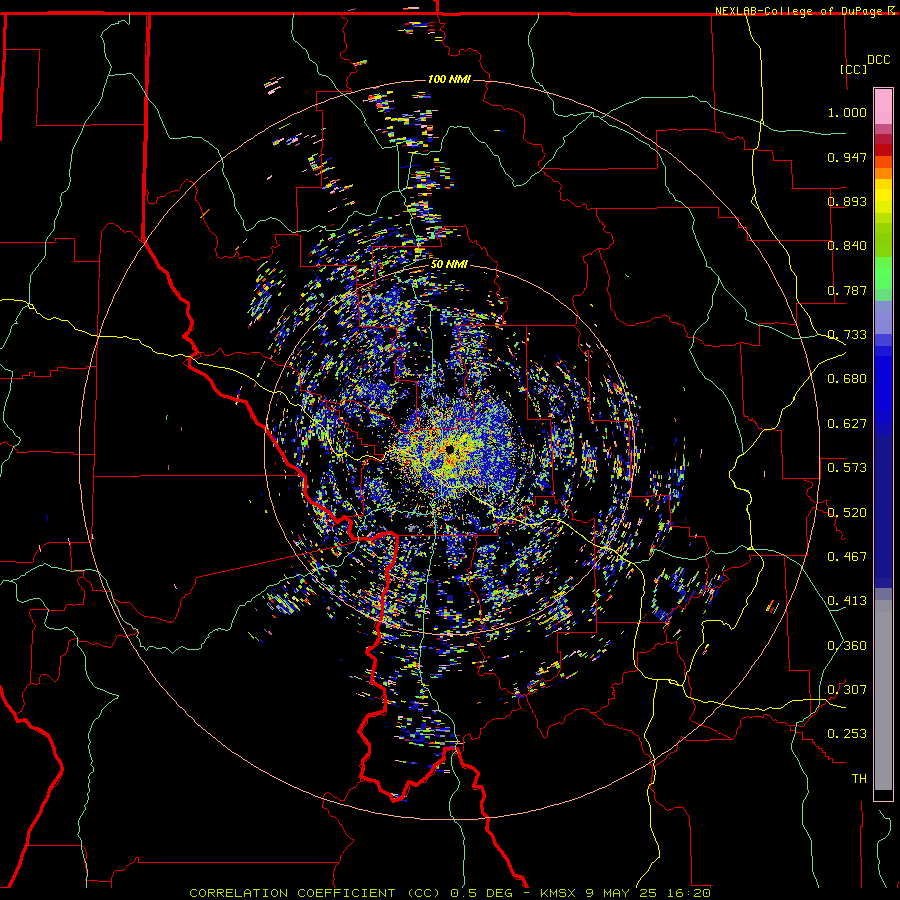Click the 0.733 scale value
Viewport: 900px width, 900px height.
(x=847, y=335)
